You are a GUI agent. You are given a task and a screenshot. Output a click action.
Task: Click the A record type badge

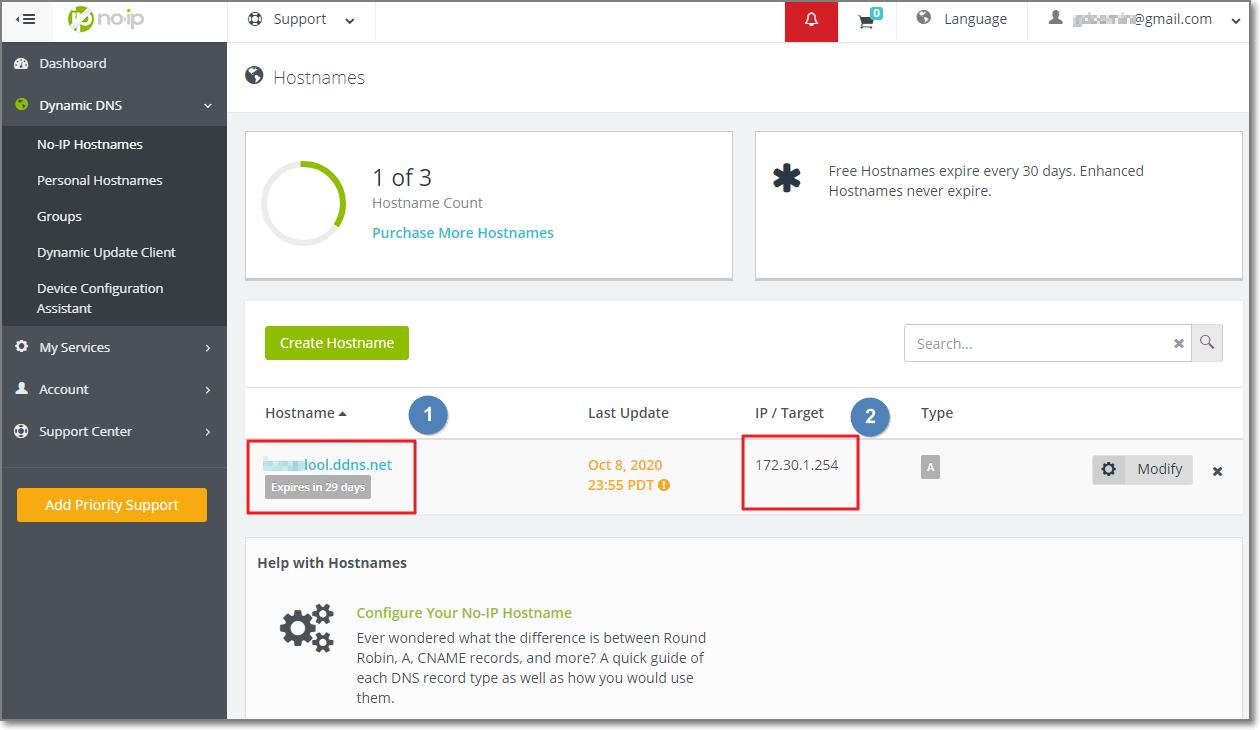pyautogui.click(x=930, y=467)
